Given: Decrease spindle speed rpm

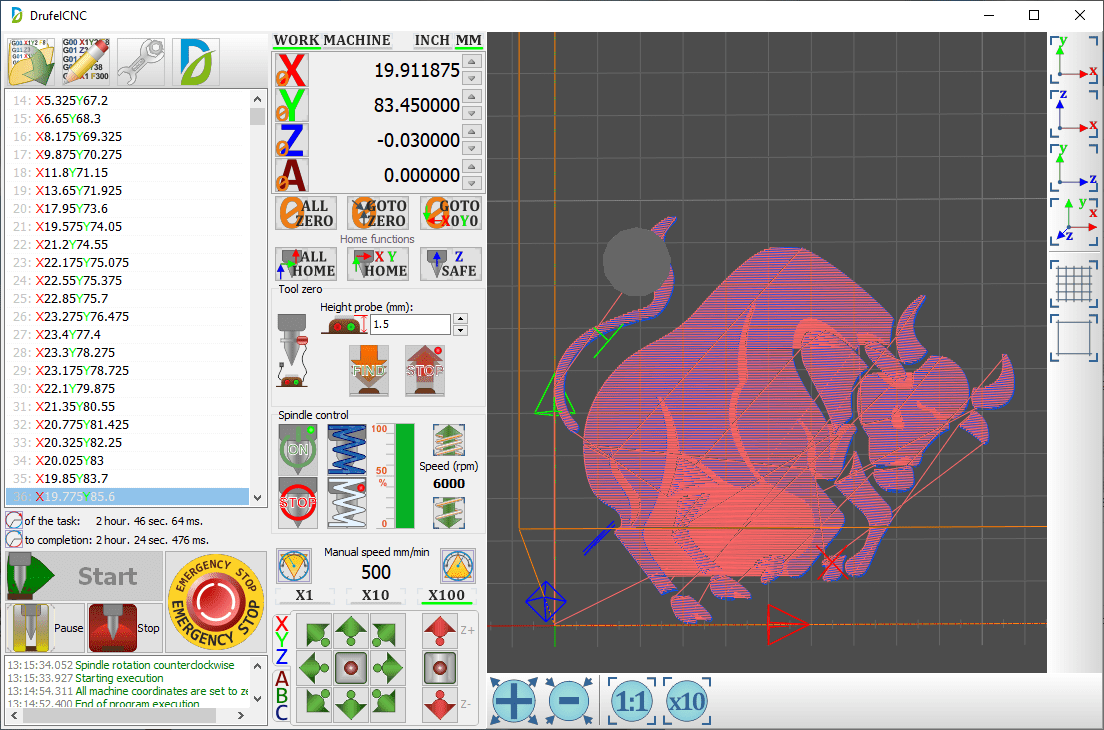Looking at the screenshot, I should point(448,512).
